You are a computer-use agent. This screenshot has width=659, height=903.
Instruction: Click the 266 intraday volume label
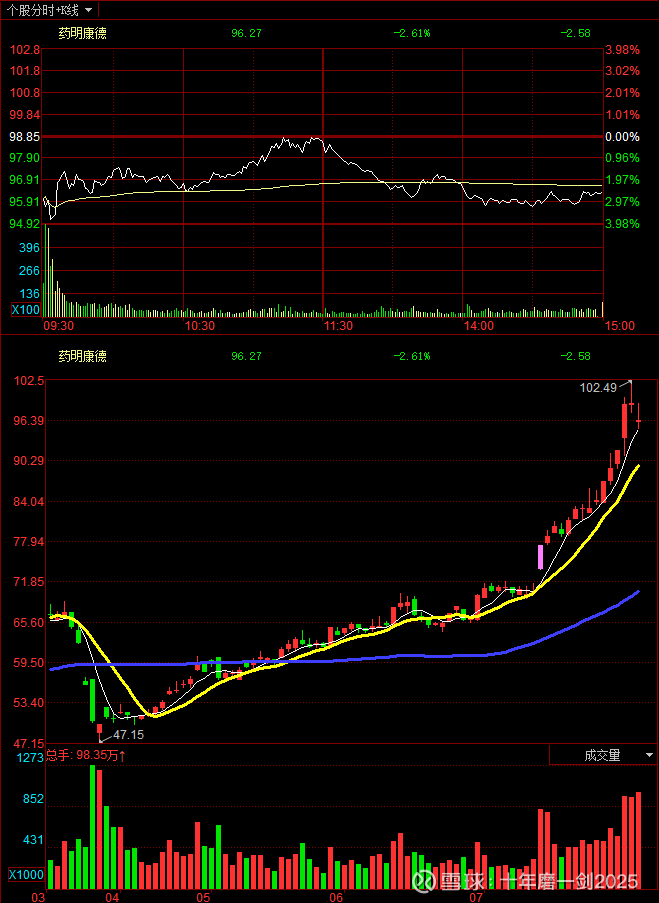pos(29,271)
